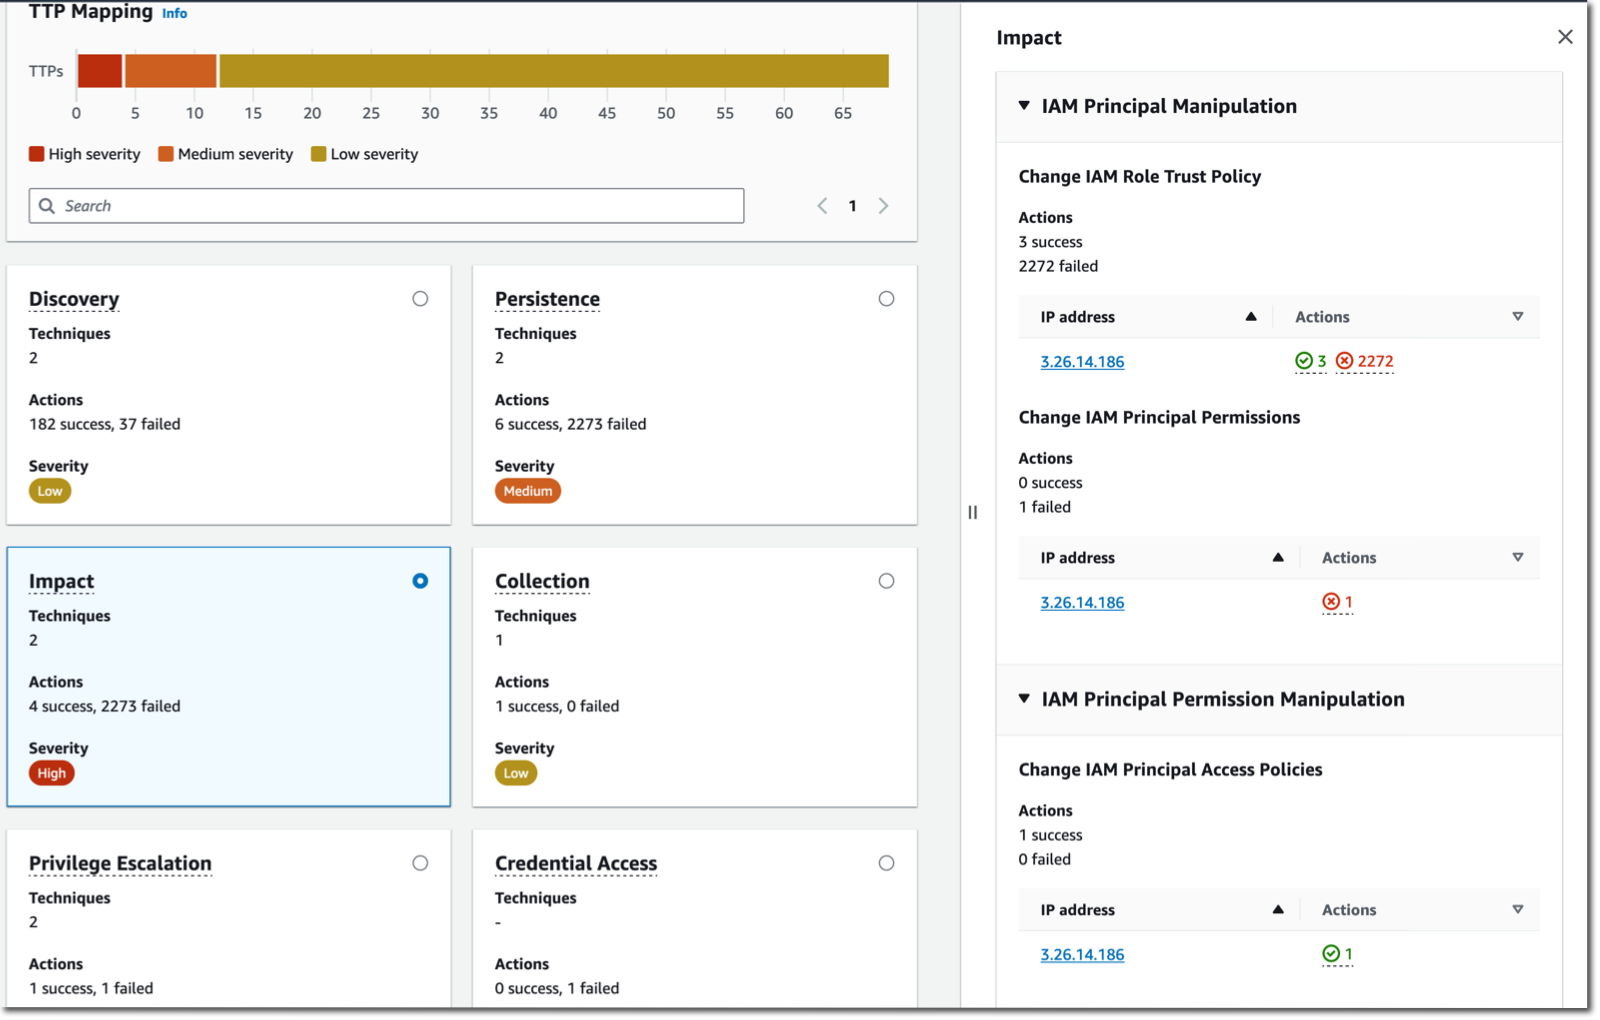Click the failed count 1 in Principal Permissions row
Viewport: 1600px width, 1020px height.
click(1348, 602)
